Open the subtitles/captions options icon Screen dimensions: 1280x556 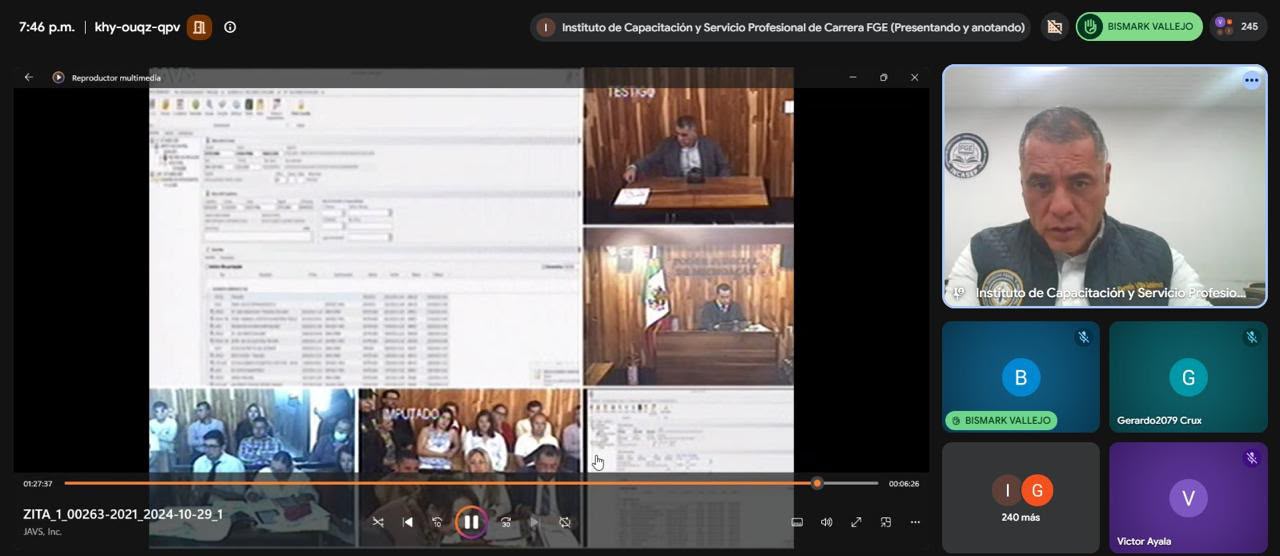[797, 522]
